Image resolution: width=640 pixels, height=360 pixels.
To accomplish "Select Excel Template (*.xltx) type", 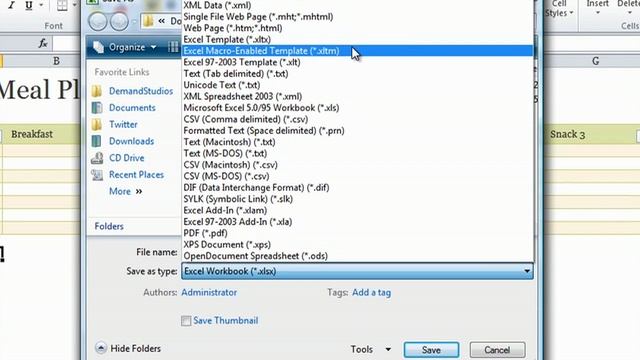I will click(357, 40).
